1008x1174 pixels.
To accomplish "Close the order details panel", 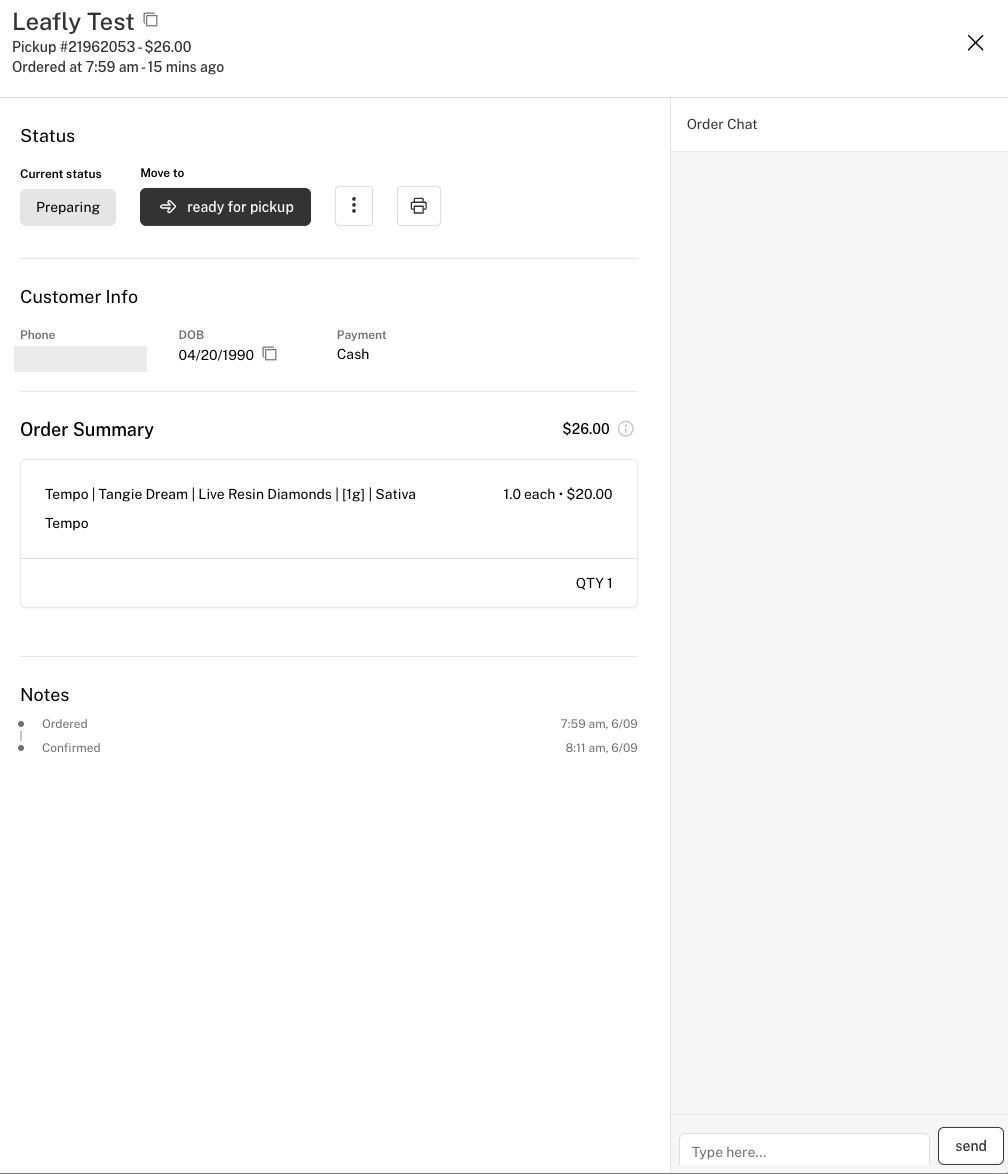I will pyautogui.click(x=975, y=43).
